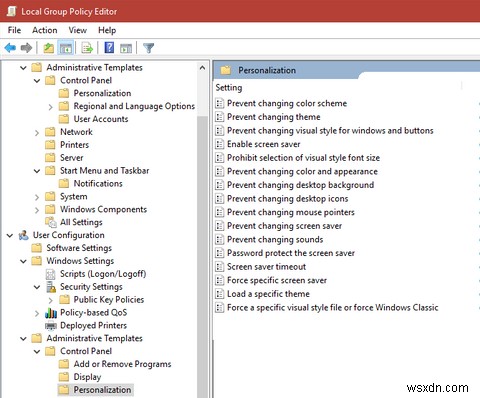Open the View menu
Screen dimensions: 480x398
(x=78, y=30)
